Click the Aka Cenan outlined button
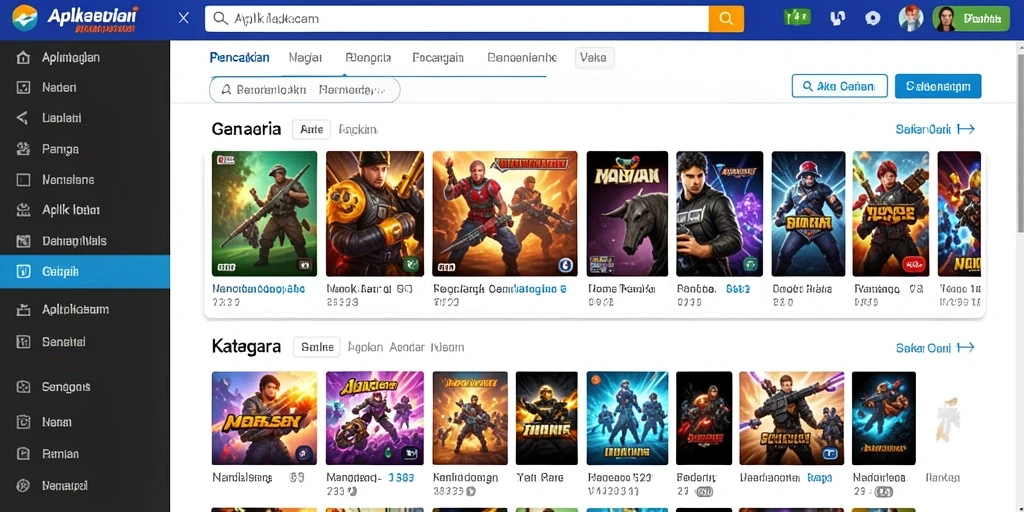Viewport: 1024px width, 512px height. point(839,86)
